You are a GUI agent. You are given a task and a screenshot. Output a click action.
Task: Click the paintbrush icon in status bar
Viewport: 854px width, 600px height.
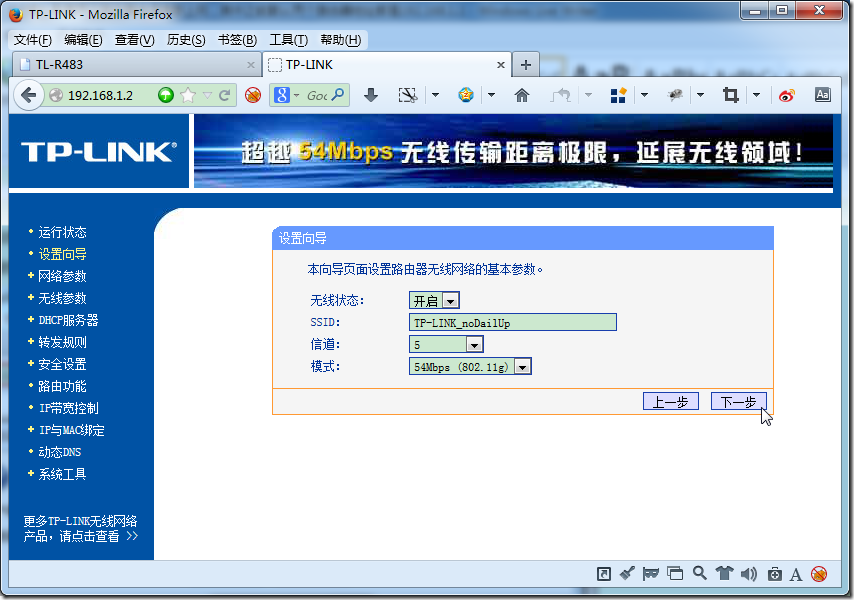point(627,573)
